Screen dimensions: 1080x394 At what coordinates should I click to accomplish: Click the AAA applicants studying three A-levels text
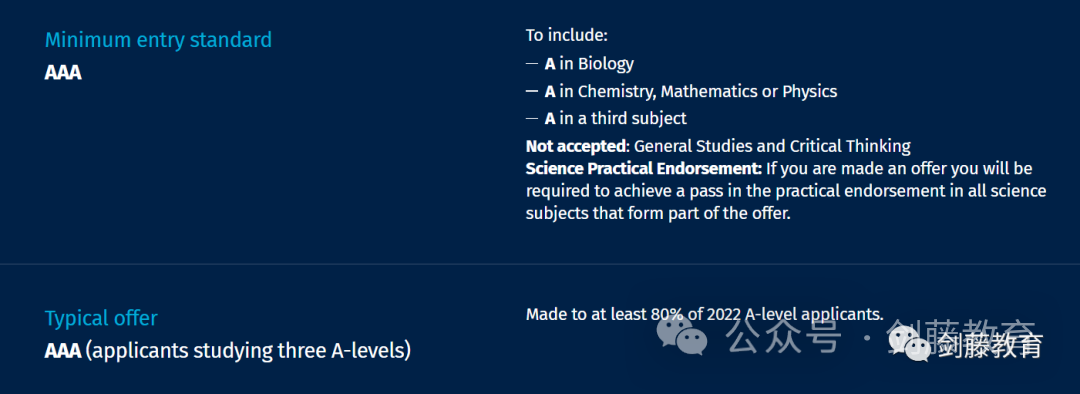coord(228,351)
